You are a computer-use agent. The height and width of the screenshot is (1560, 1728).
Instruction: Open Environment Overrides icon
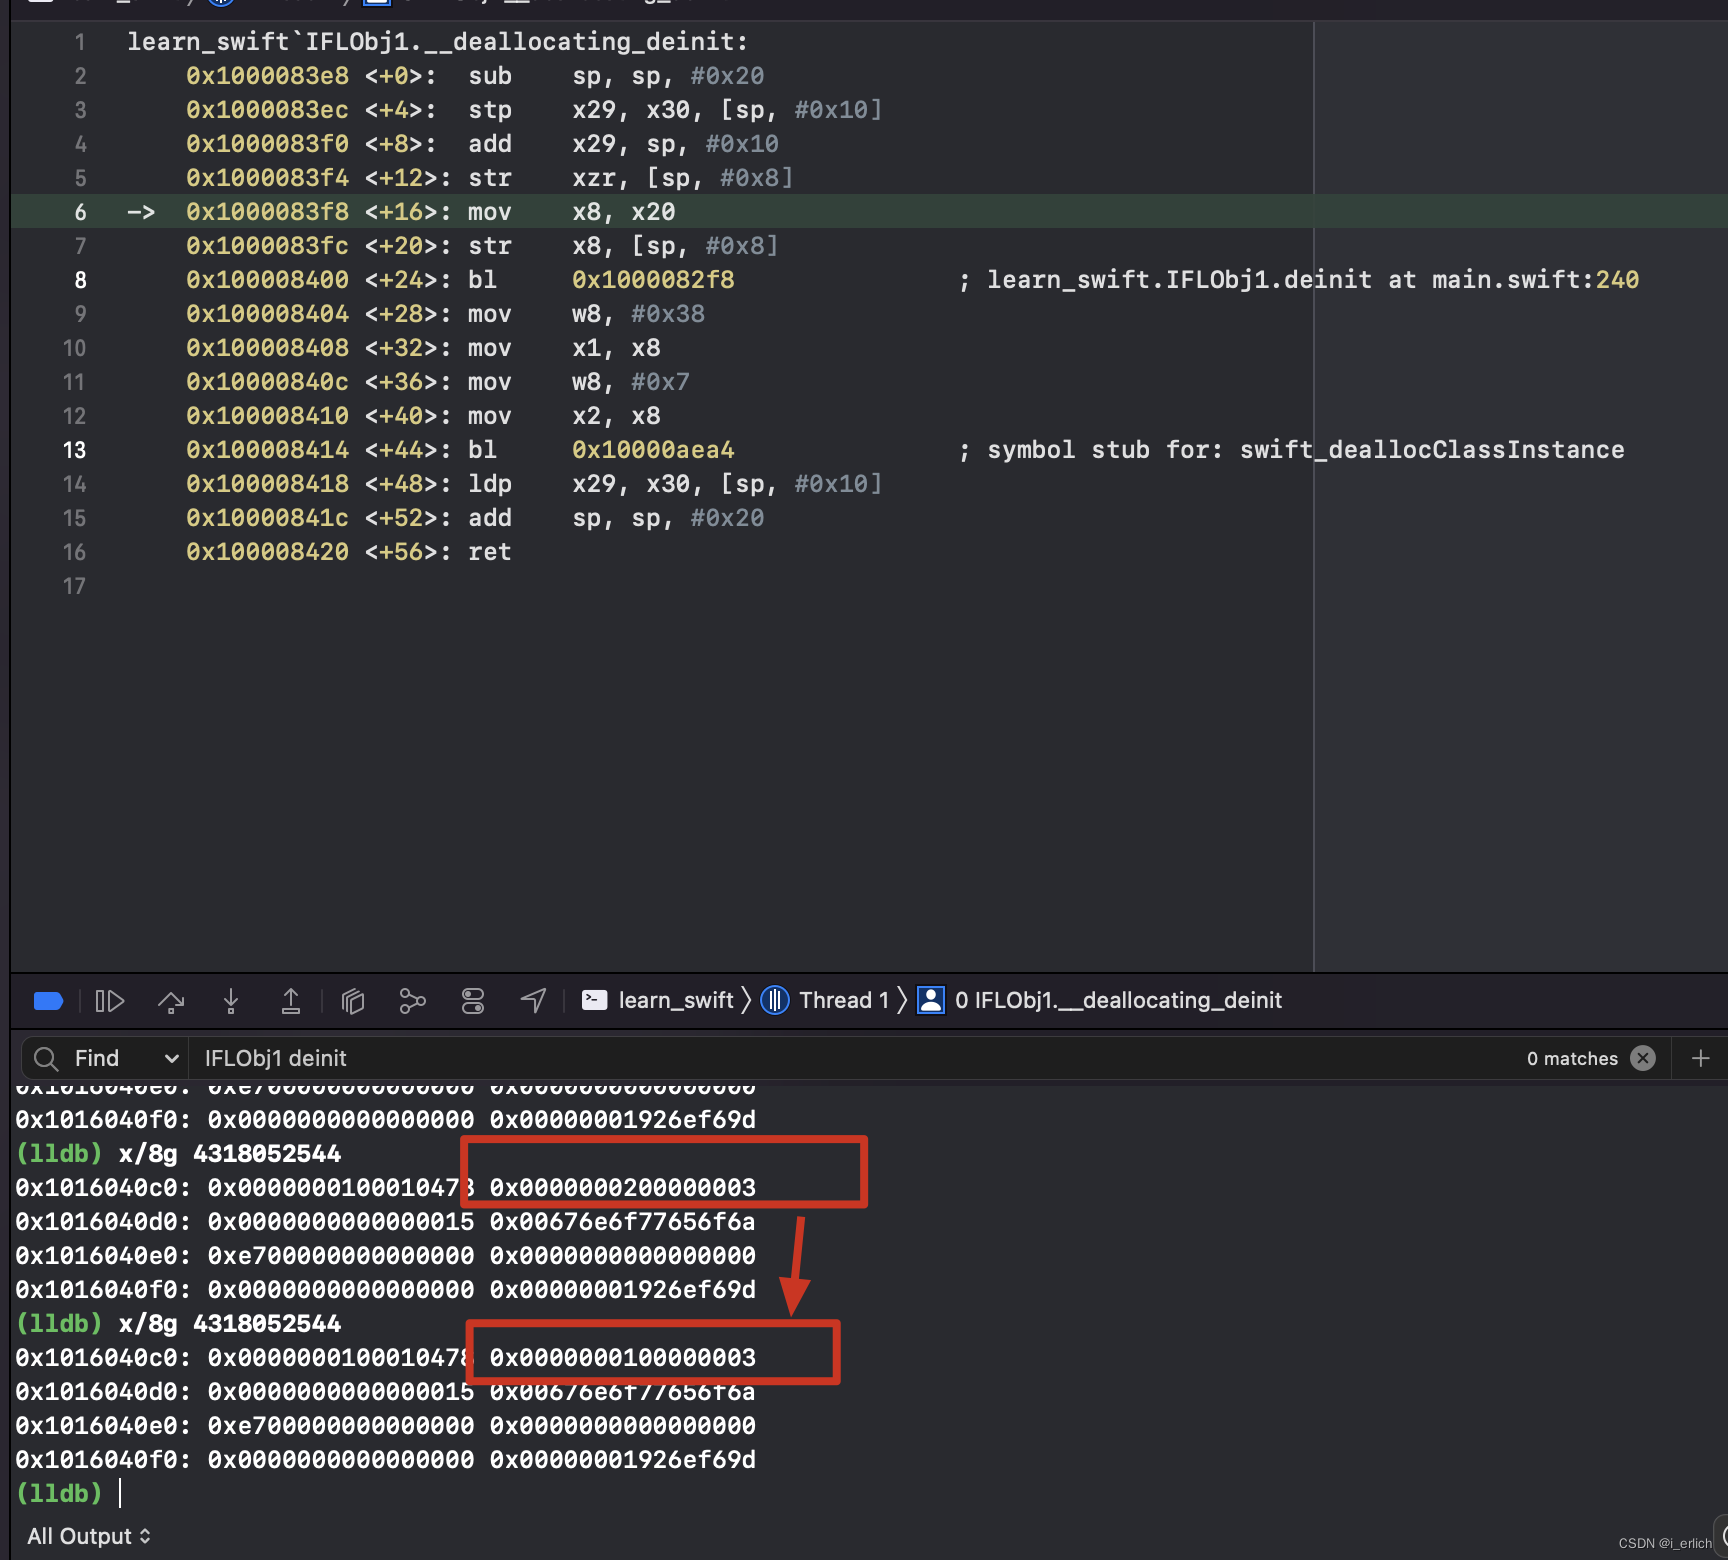tap(473, 1001)
